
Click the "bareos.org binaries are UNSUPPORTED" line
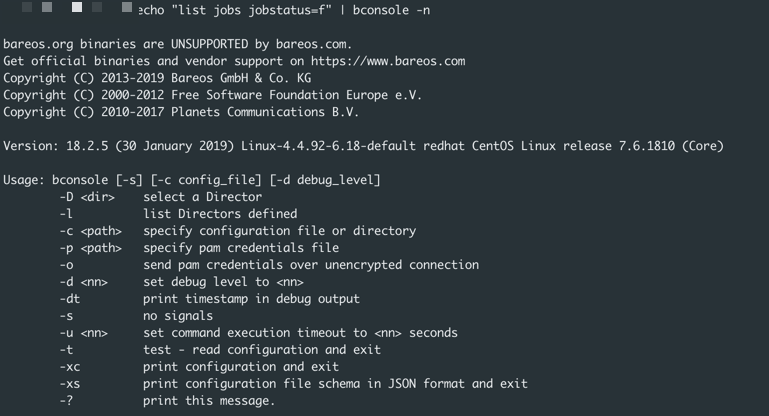177,44
